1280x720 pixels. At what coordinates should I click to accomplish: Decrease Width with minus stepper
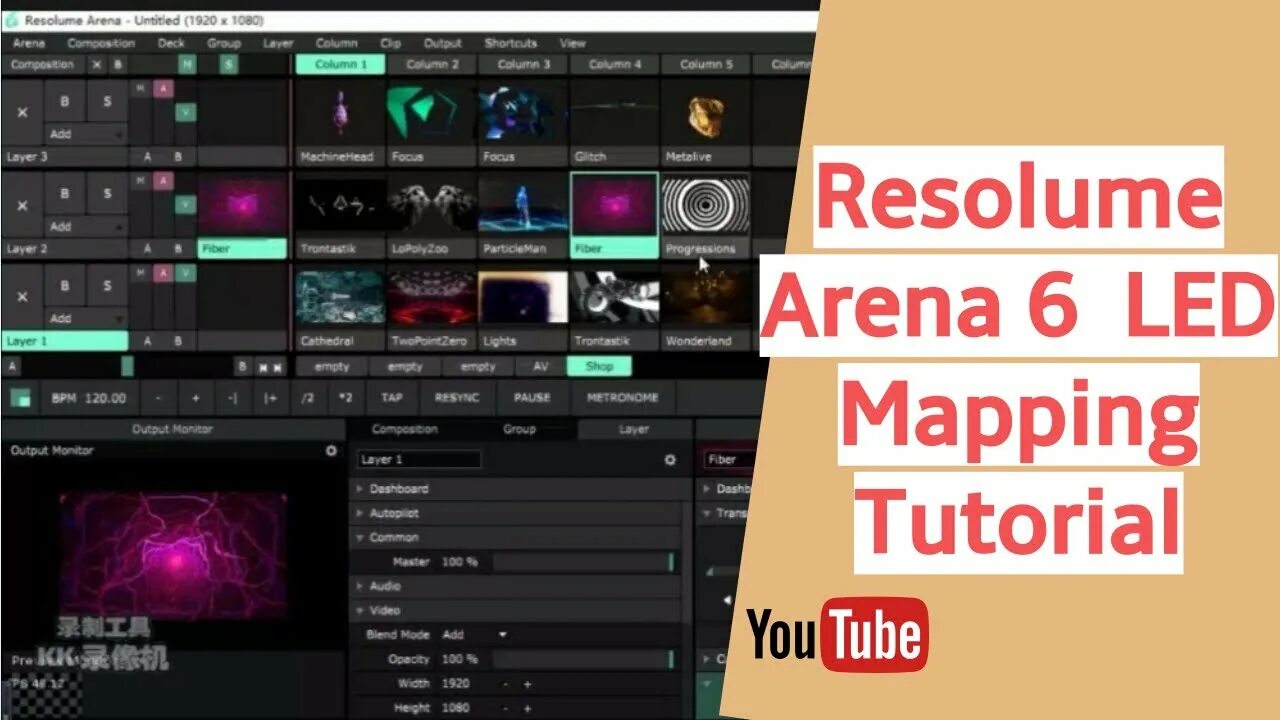pos(506,684)
